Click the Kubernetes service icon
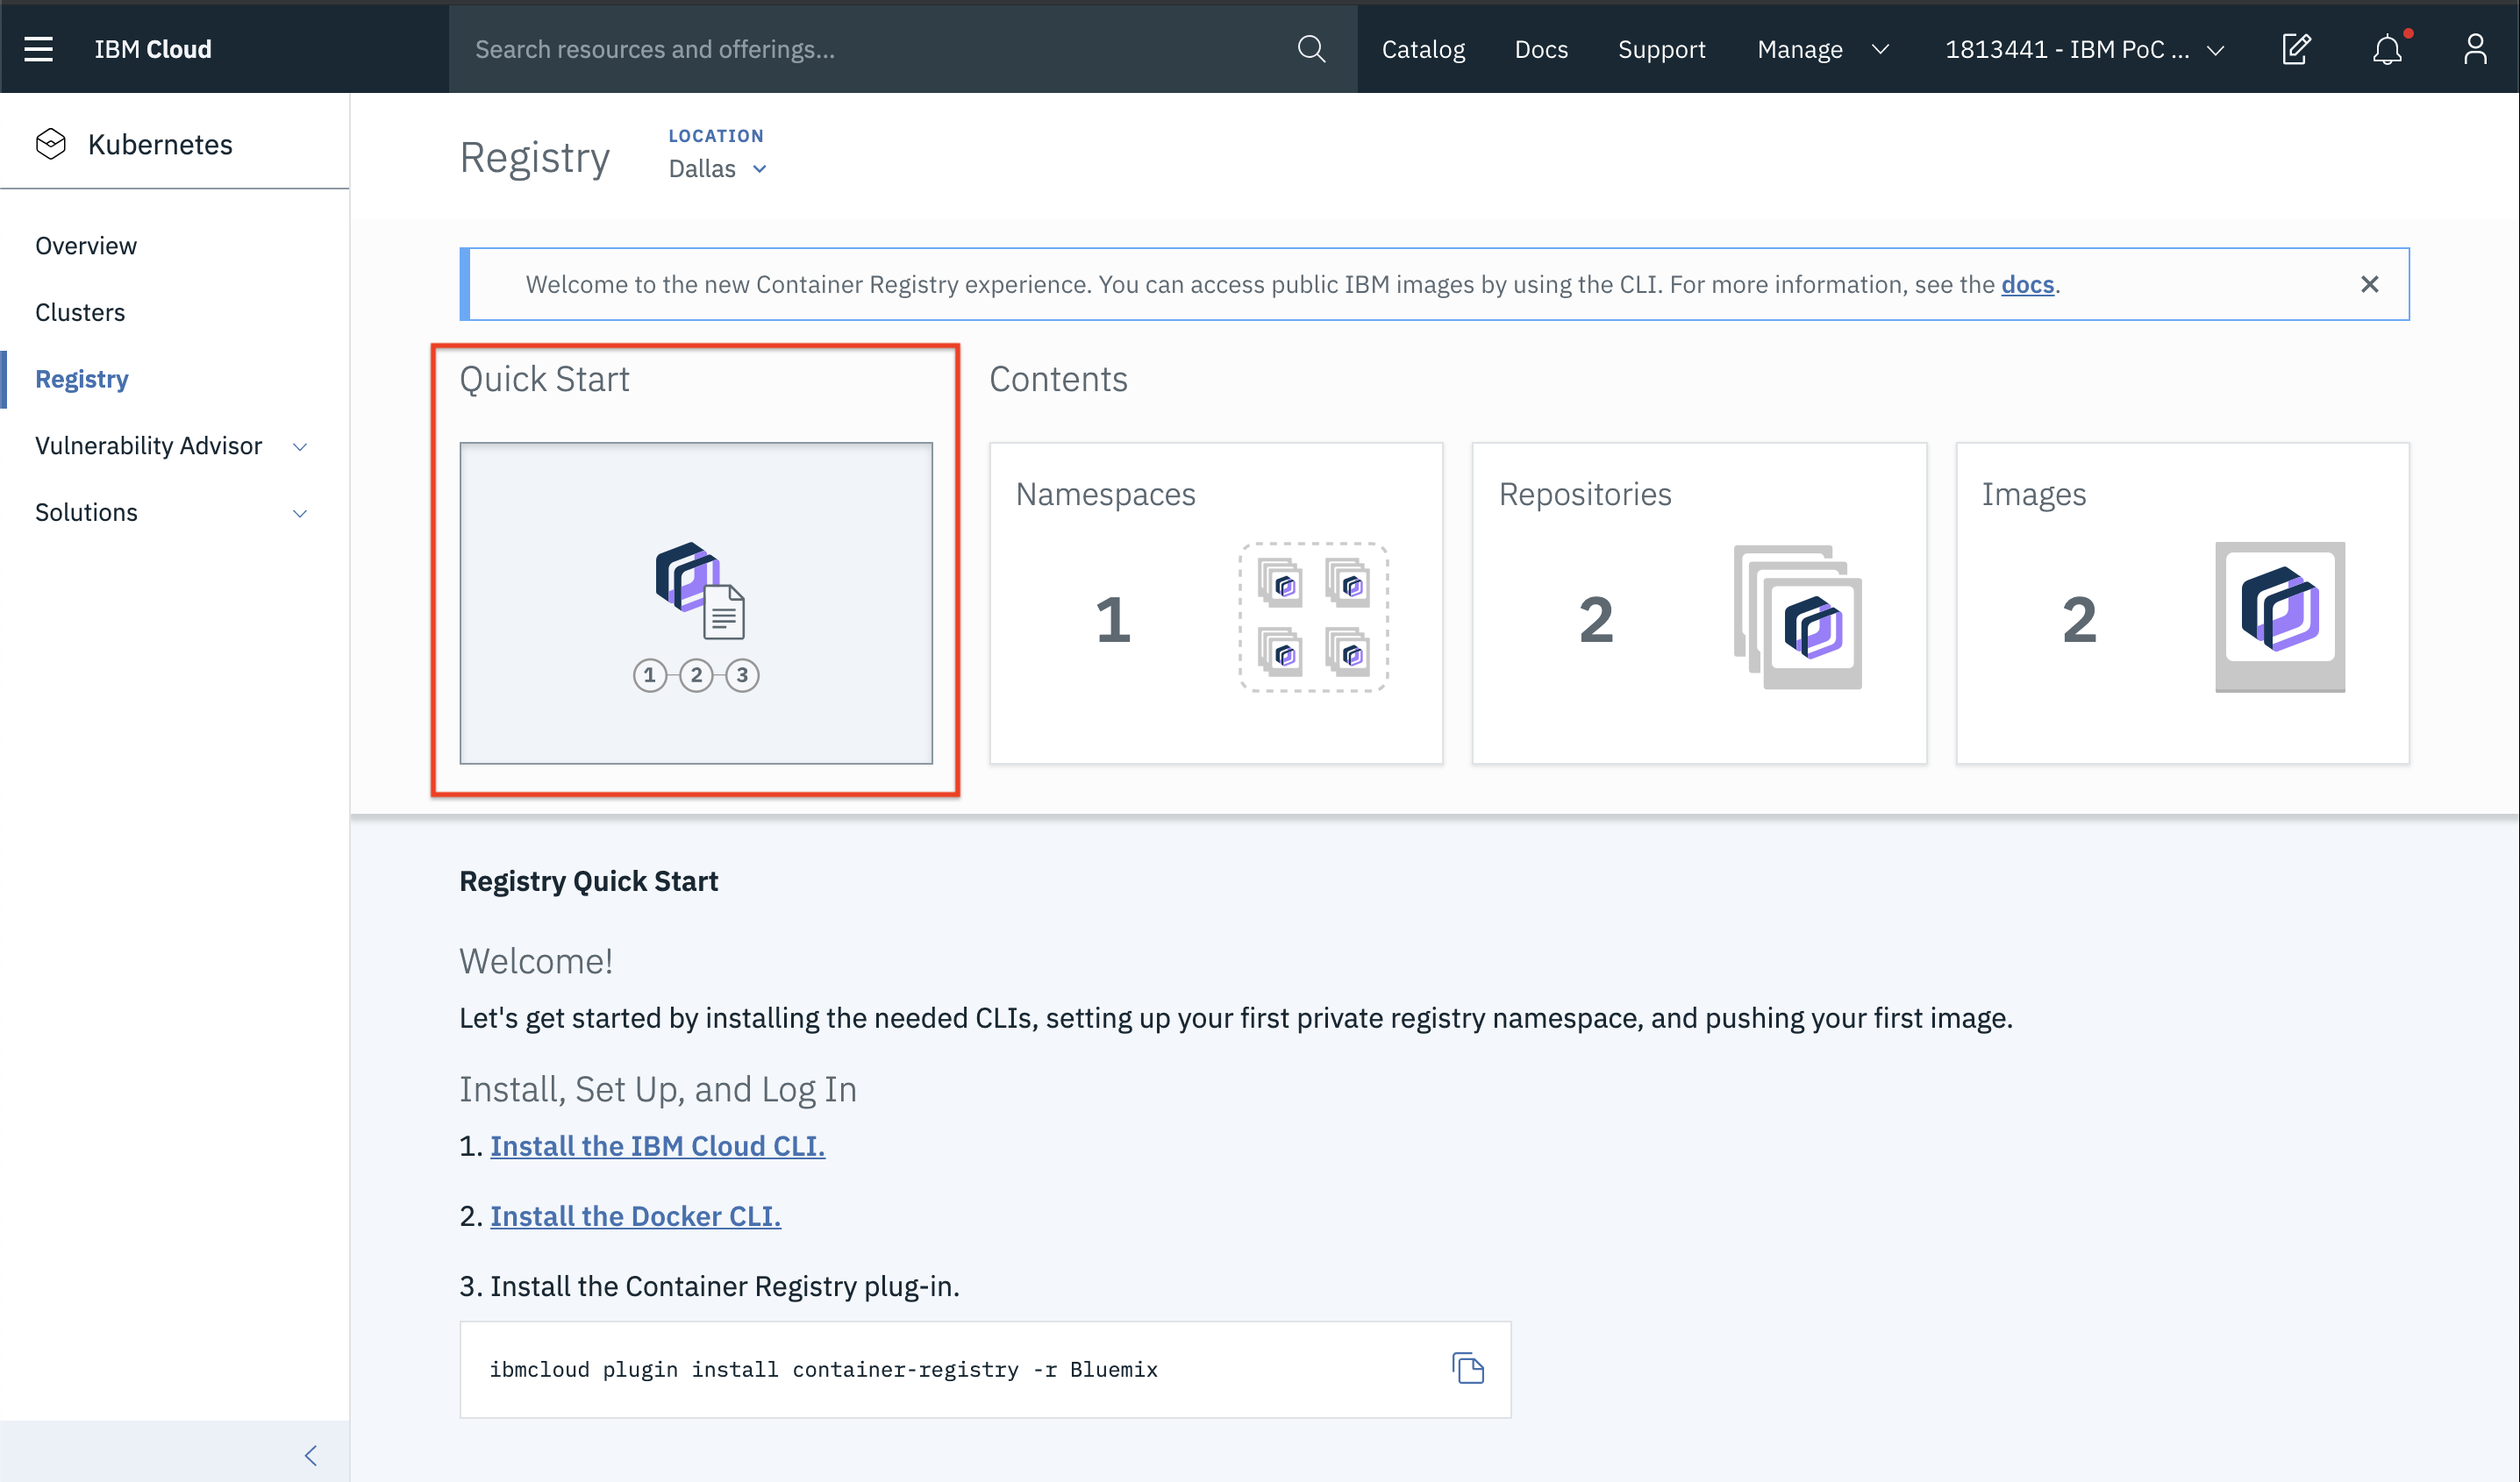Screen dimensions: 2520x1482 click(x=51, y=144)
